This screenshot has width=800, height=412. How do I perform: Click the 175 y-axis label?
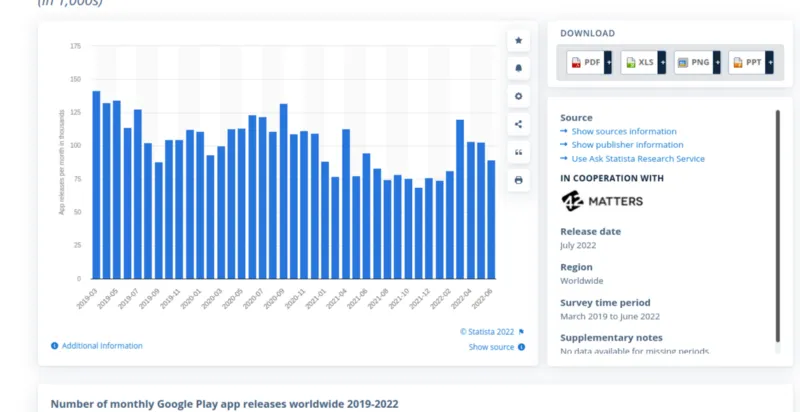pyautogui.click(x=75, y=46)
